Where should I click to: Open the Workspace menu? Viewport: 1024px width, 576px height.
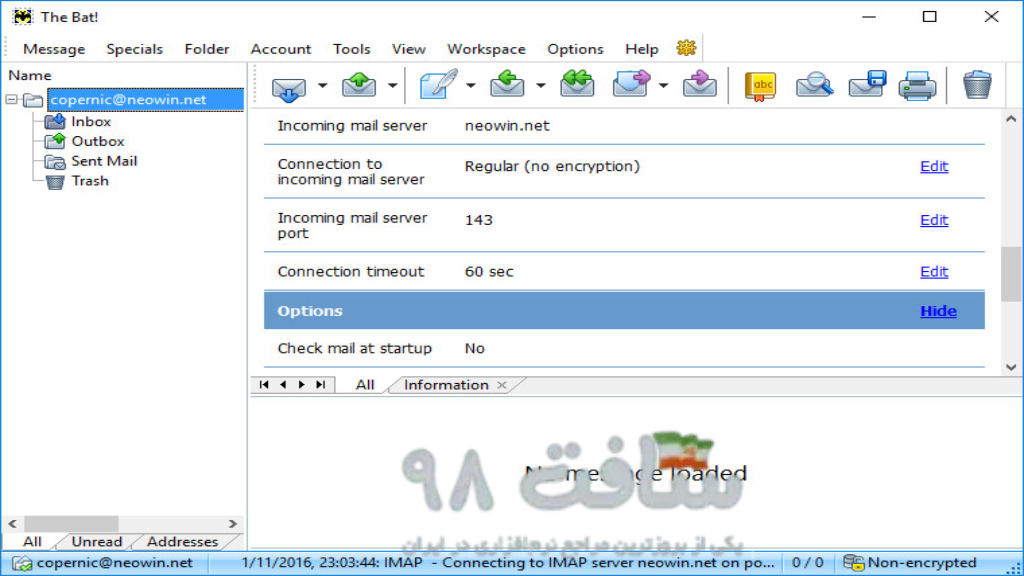(x=487, y=49)
